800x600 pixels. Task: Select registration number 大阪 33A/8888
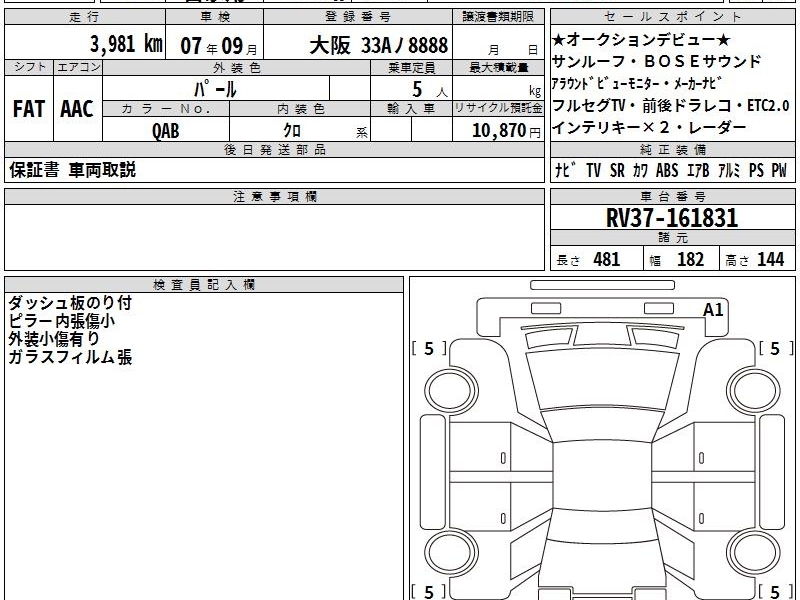click(379, 45)
